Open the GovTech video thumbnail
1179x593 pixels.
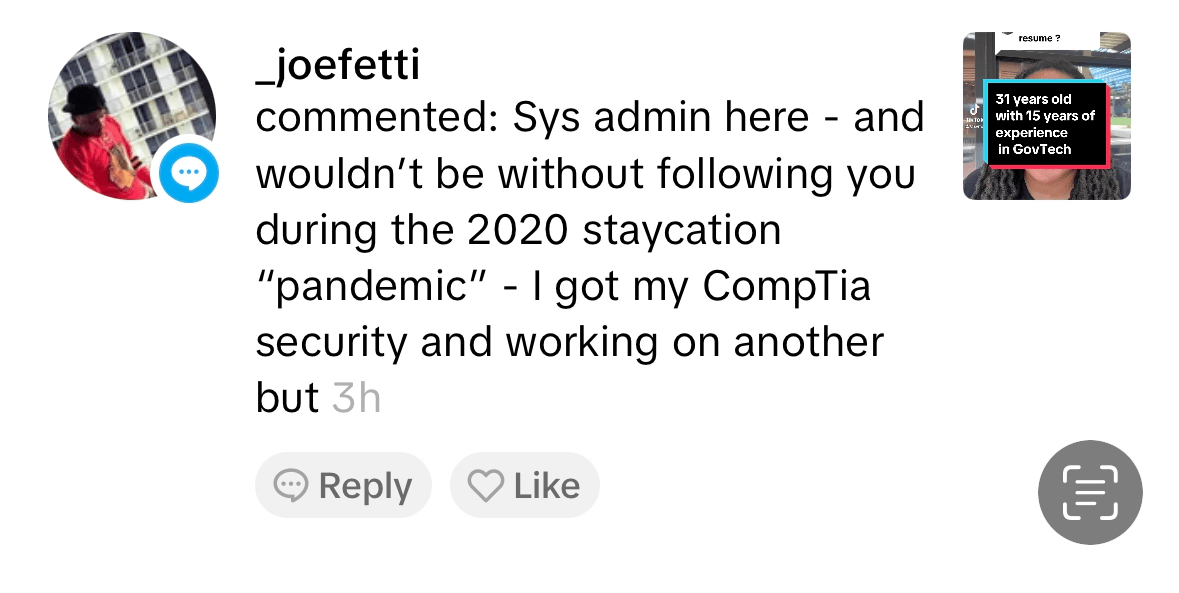(x=1046, y=115)
